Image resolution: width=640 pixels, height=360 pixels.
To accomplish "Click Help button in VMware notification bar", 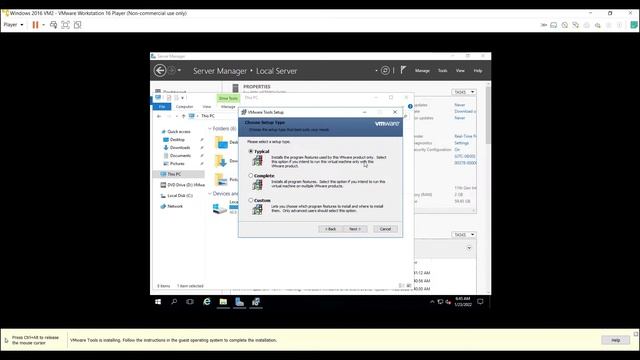I will tap(616, 340).
